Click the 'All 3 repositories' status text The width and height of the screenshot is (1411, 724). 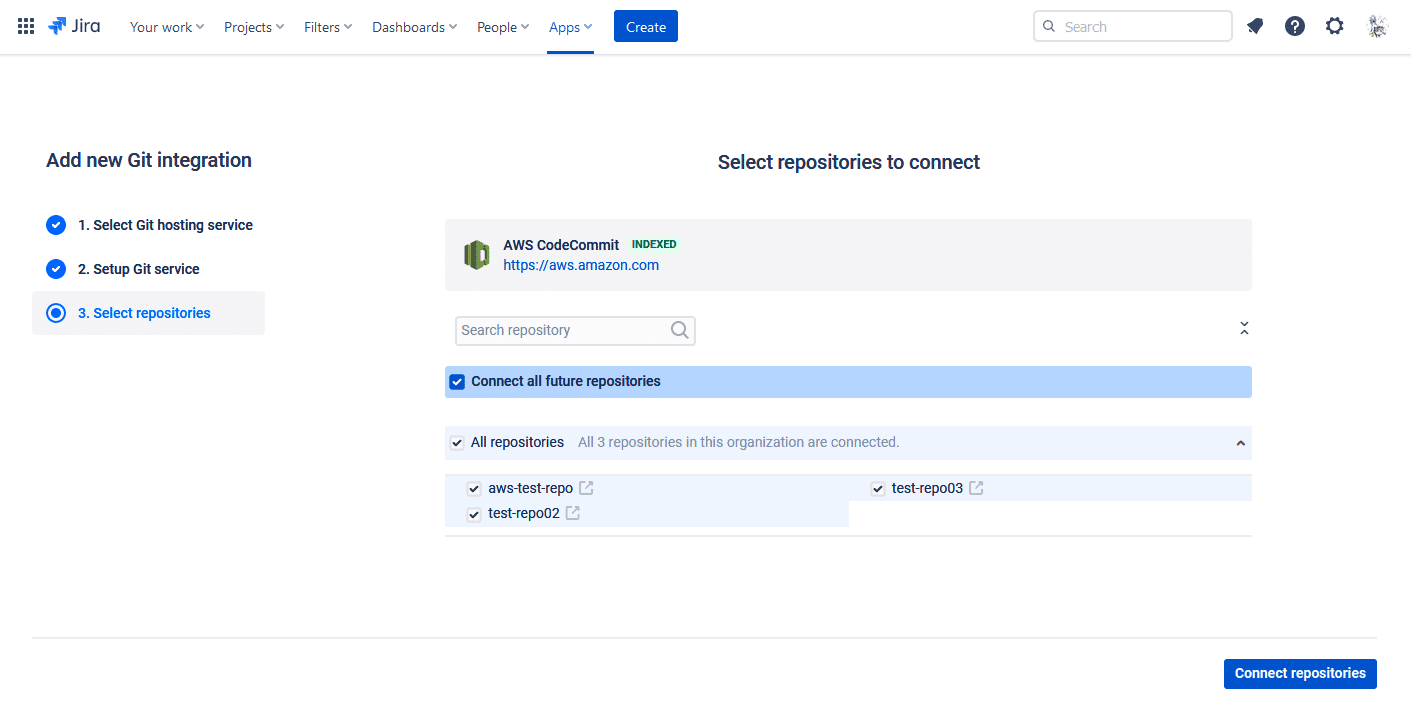tap(739, 442)
